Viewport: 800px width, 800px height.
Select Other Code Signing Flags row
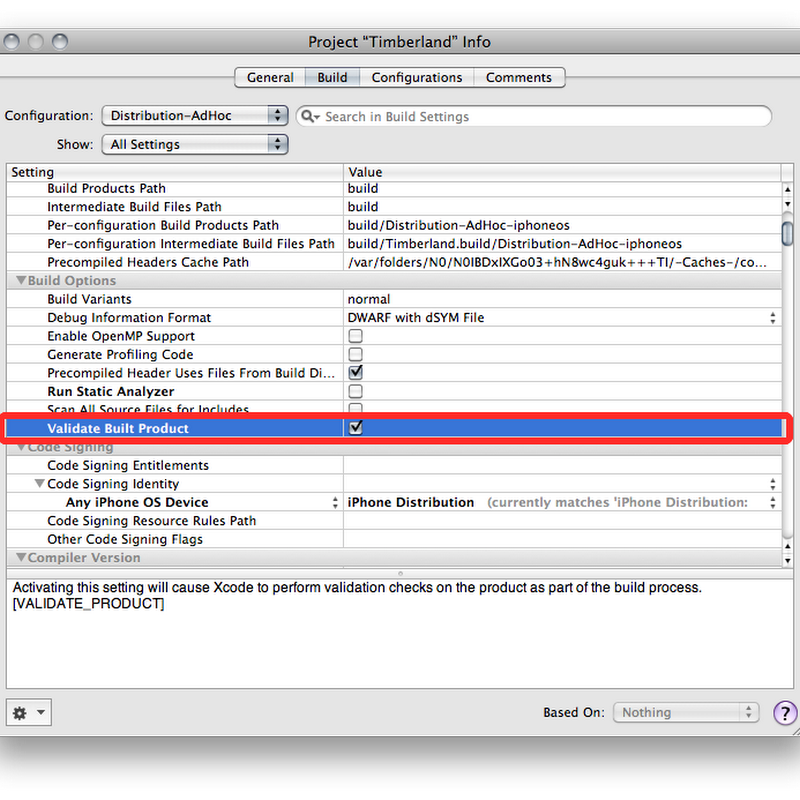tap(394, 539)
